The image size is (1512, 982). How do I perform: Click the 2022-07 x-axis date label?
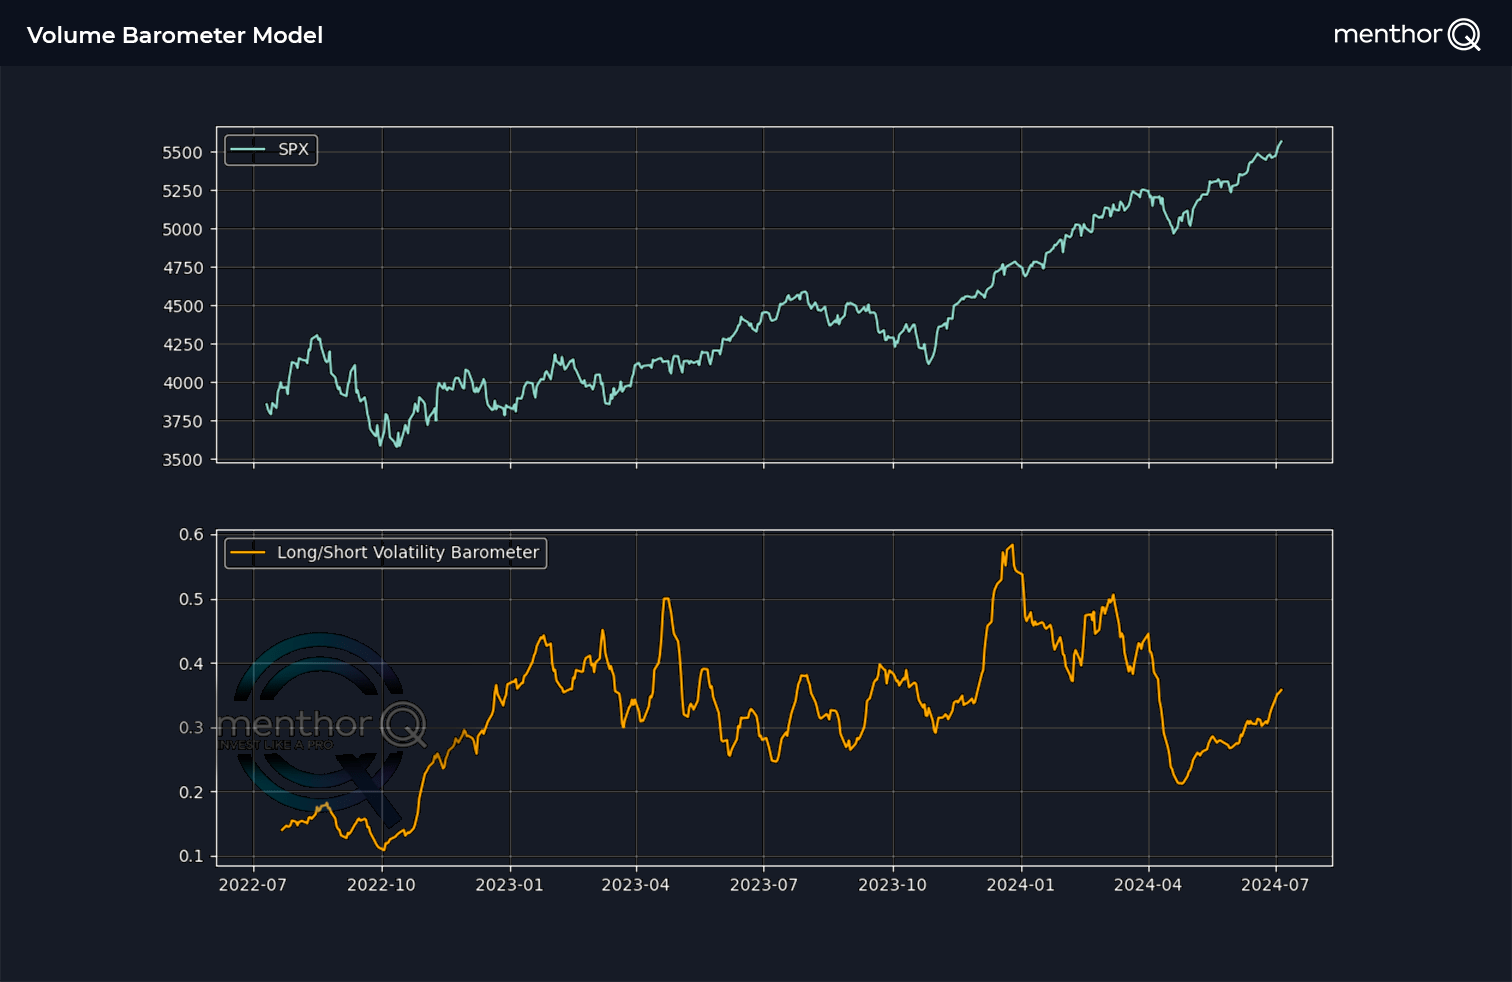(x=252, y=885)
